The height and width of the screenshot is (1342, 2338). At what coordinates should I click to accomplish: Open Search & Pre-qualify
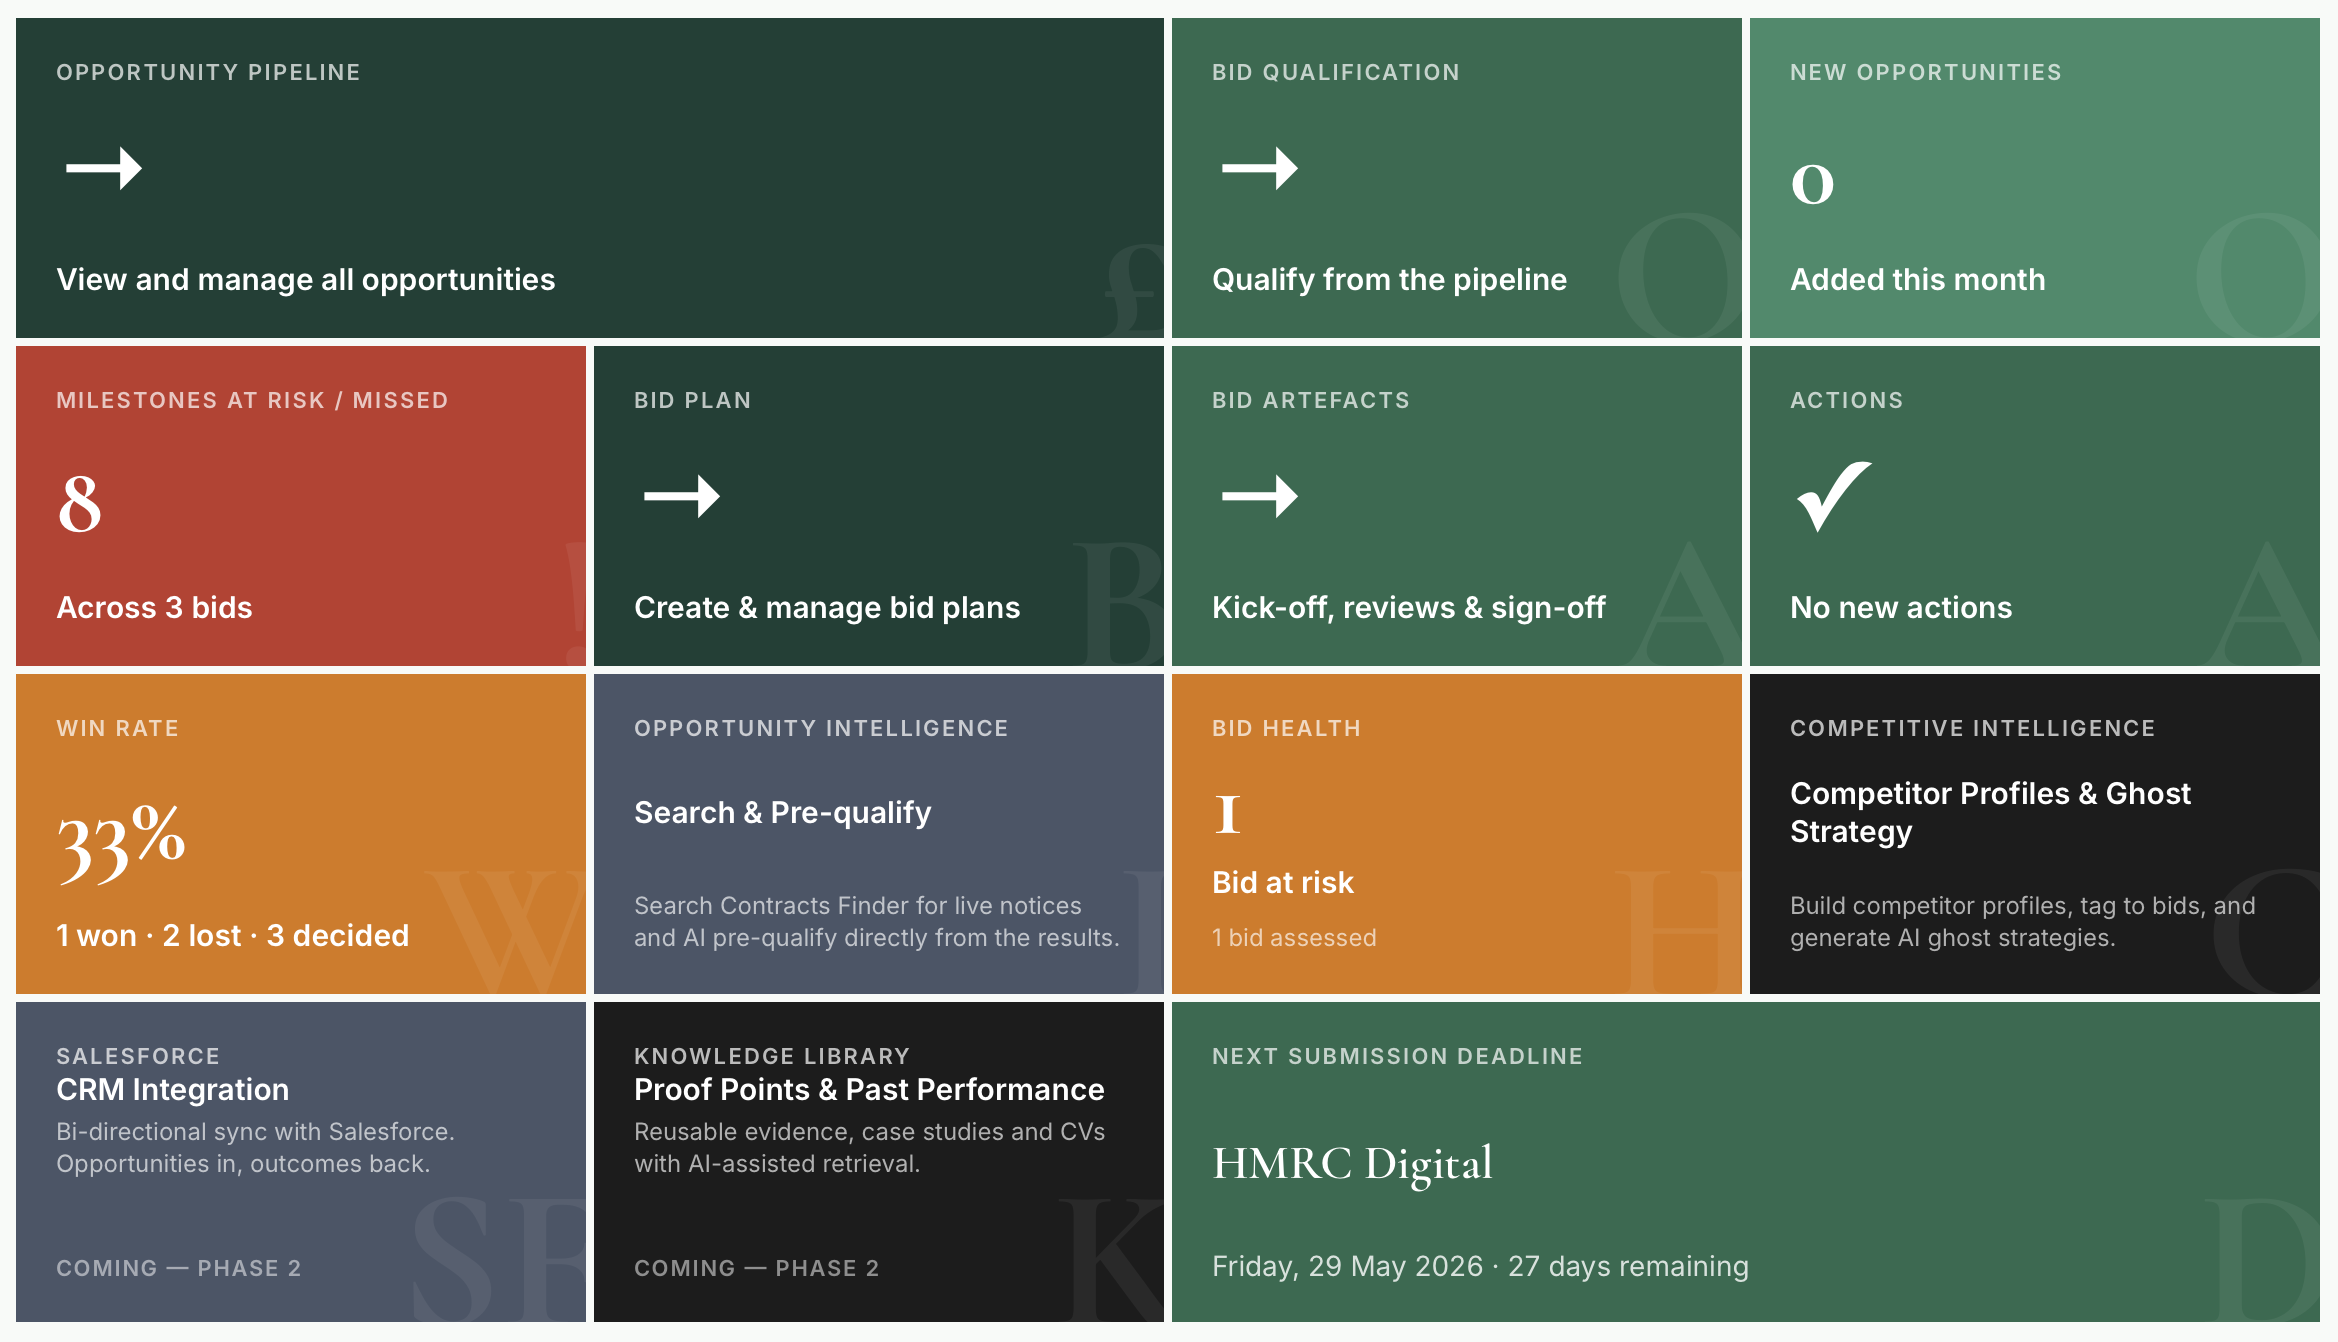click(783, 812)
